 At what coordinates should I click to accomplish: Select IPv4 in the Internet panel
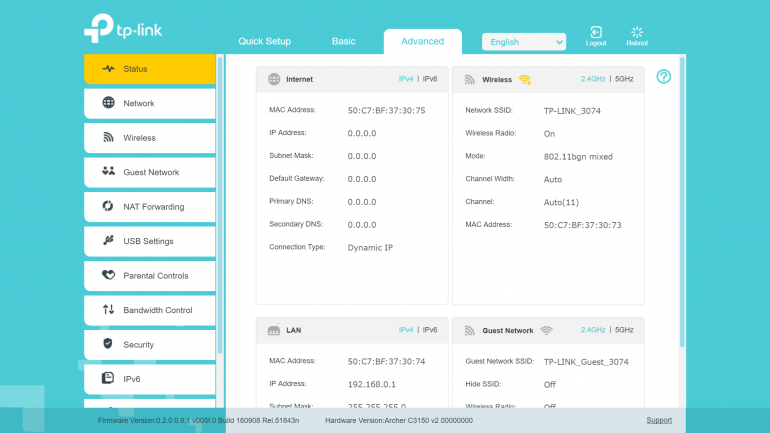pyautogui.click(x=406, y=79)
